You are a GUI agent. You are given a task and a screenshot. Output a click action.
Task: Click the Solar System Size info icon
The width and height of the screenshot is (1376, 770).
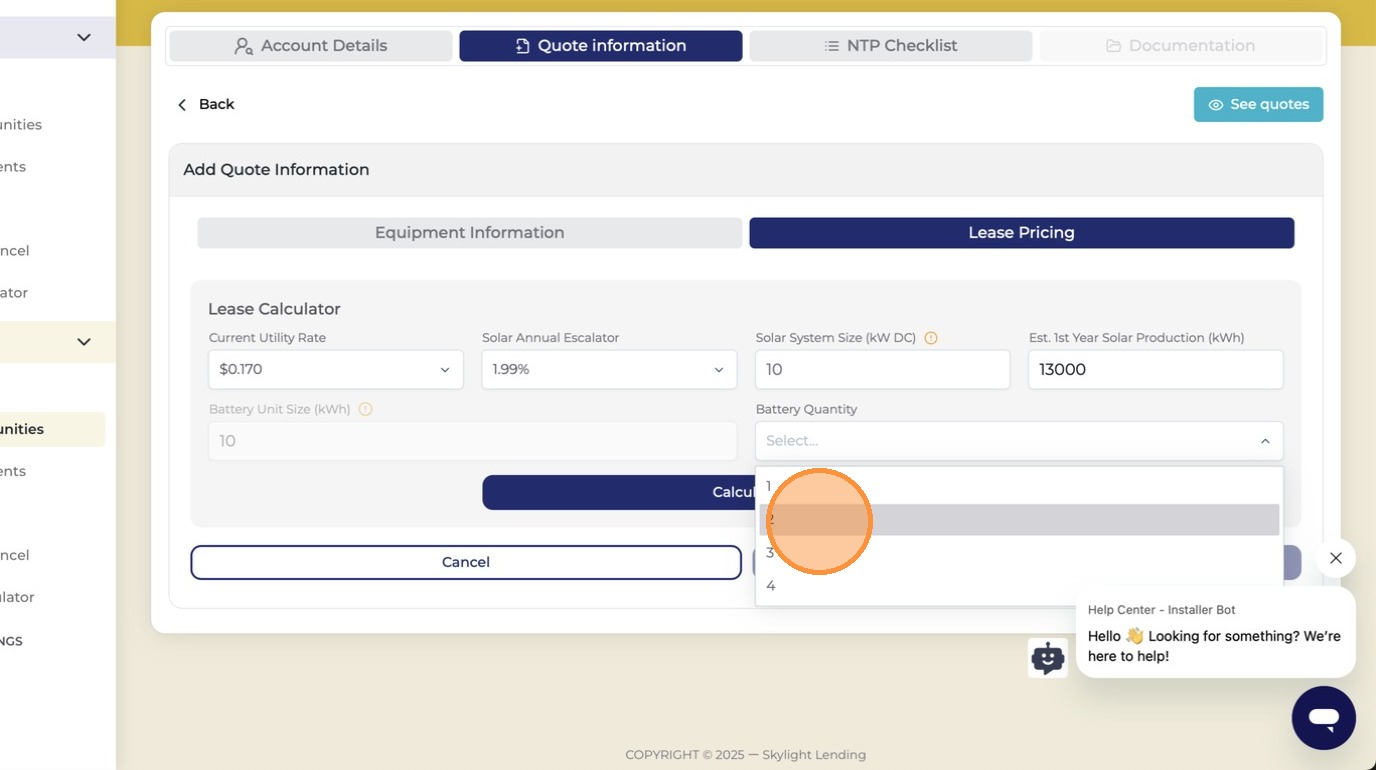tap(931, 338)
